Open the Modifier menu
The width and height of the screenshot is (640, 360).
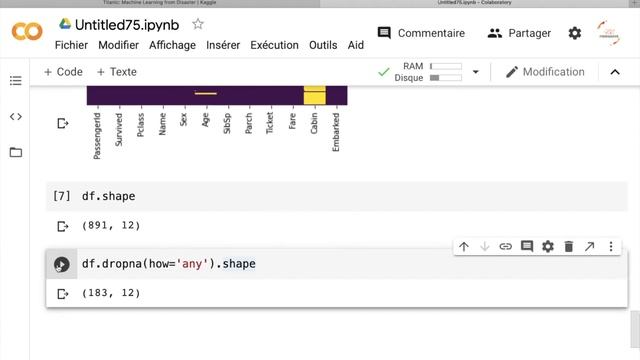118,45
